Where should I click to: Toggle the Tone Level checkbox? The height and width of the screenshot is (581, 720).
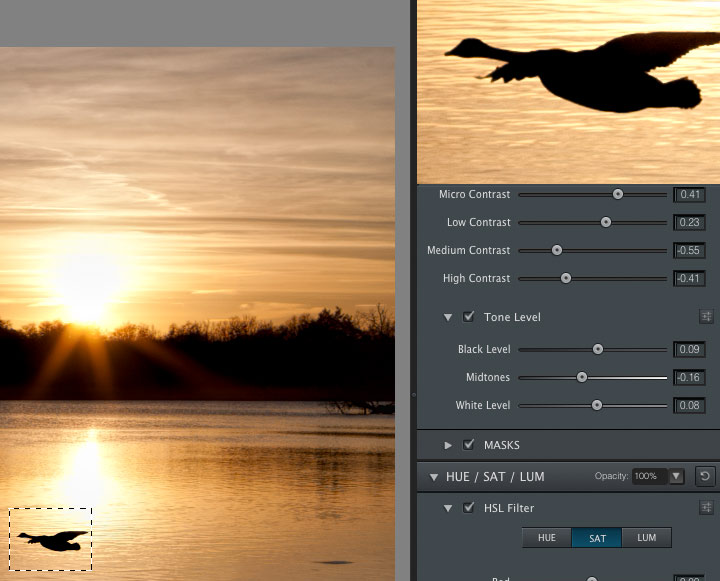point(468,316)
